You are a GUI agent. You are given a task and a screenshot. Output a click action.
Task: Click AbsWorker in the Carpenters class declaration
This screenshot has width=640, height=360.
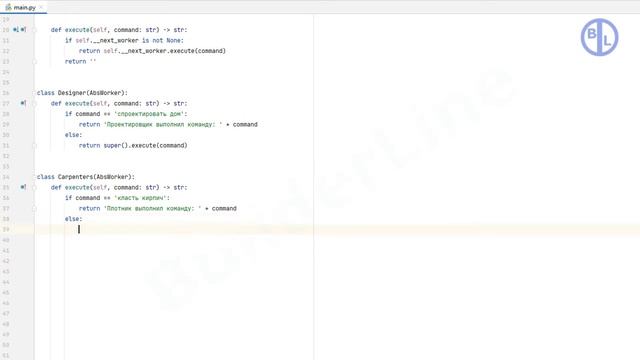[113, 177]
